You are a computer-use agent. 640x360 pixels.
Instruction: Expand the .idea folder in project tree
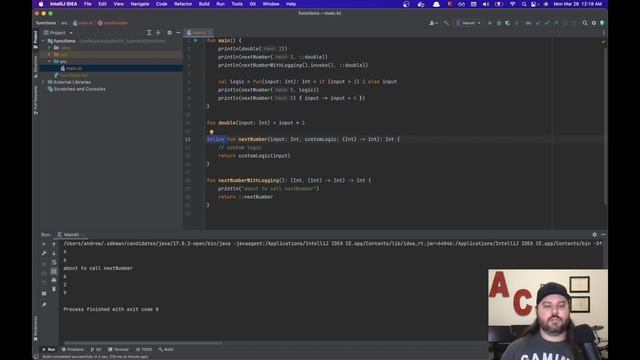pyautogui.click(x=50, y=48)
